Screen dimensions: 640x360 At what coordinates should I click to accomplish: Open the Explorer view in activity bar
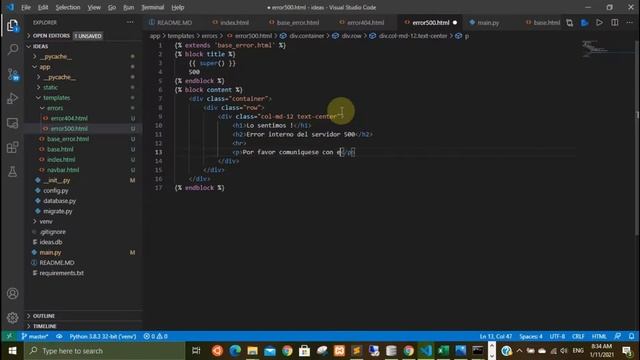click(x=13, y=26)
